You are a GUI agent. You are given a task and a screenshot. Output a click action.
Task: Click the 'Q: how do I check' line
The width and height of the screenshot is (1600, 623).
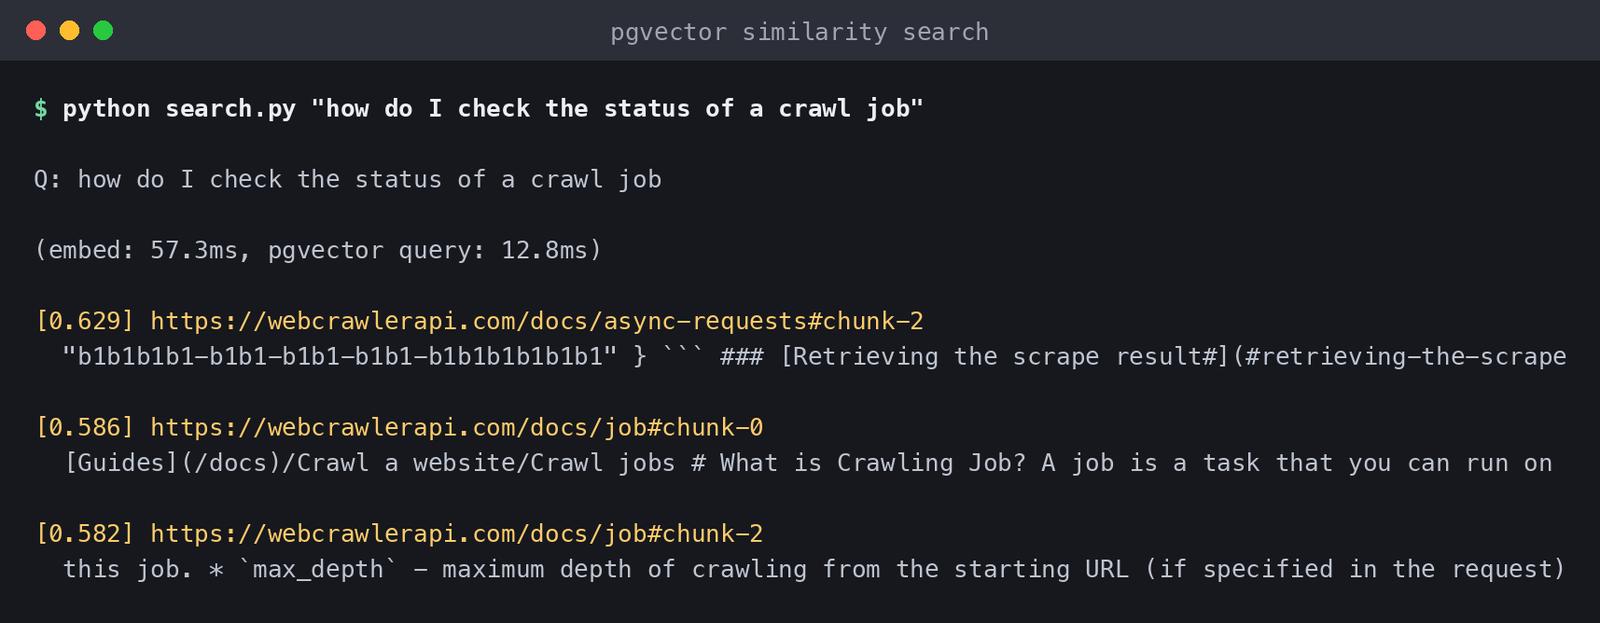pyautogui.click(x=348, y=180)
